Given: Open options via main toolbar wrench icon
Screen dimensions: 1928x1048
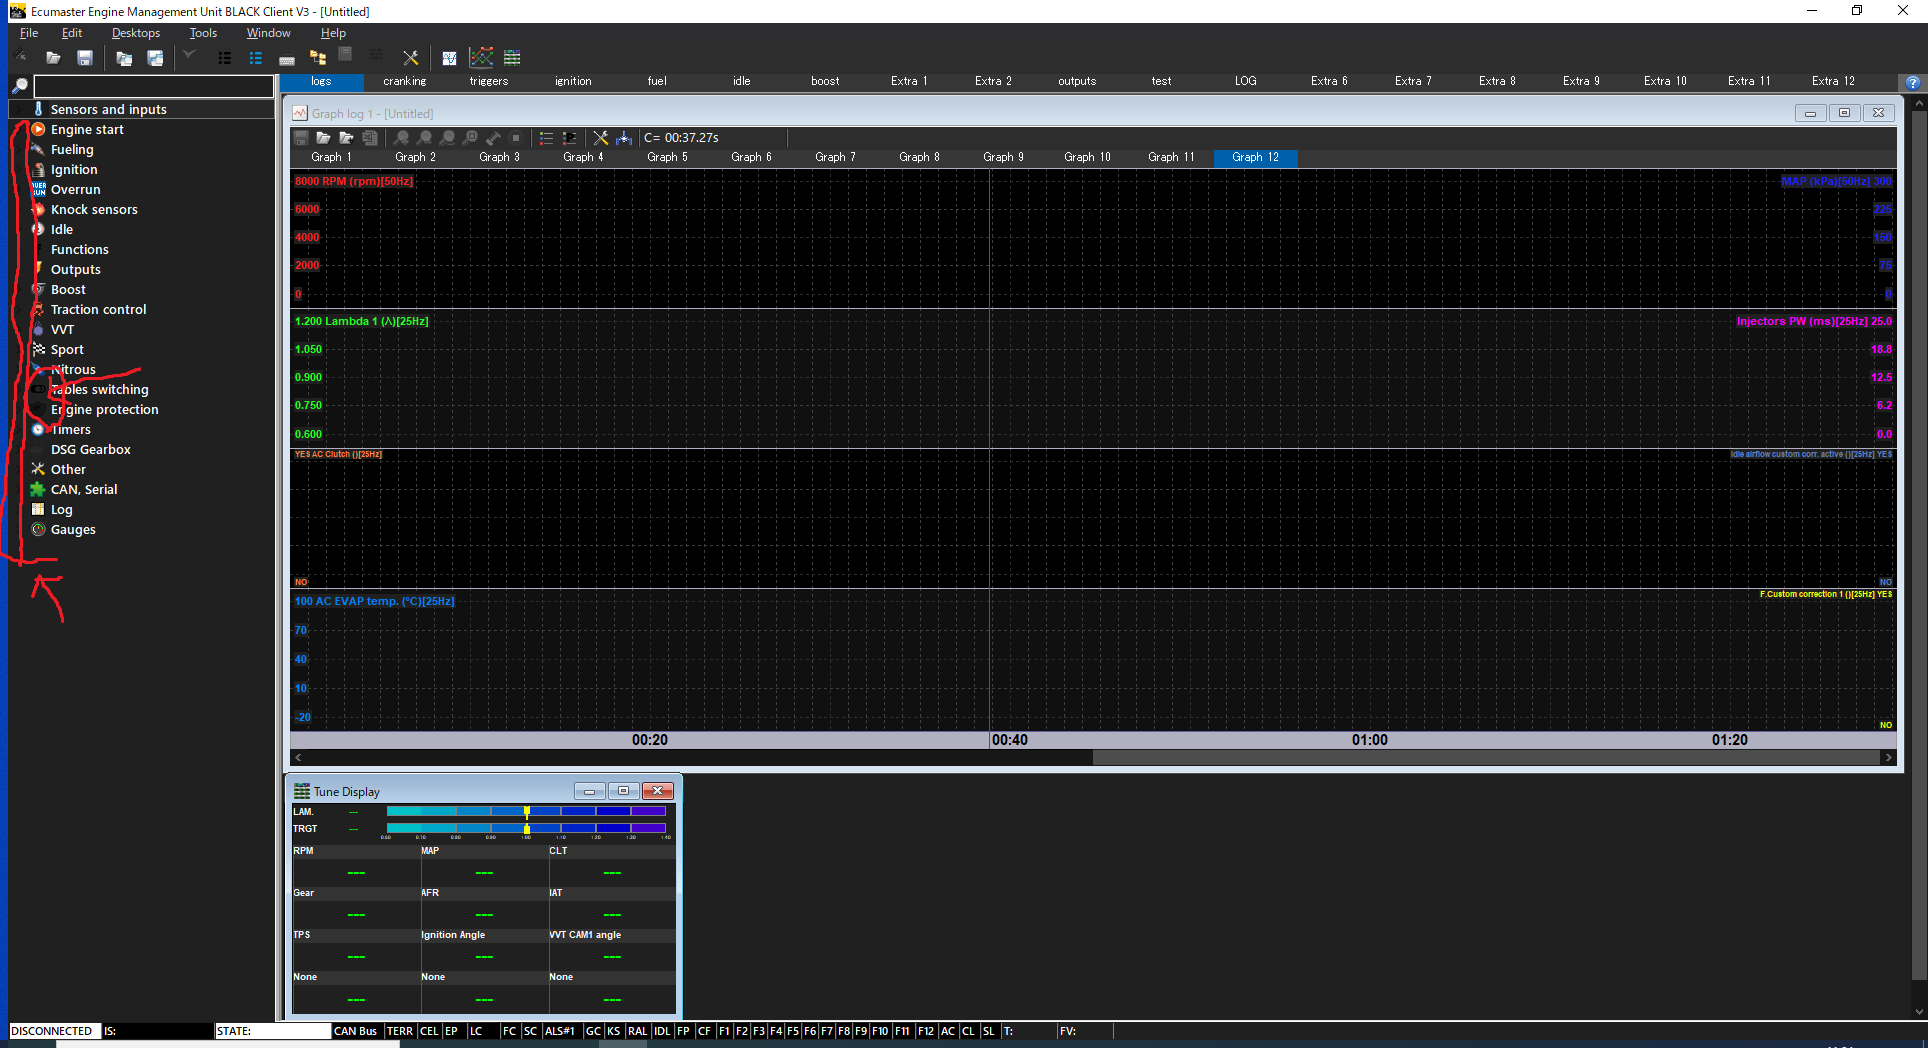Looking at the screenshot, I should point(411,58).
